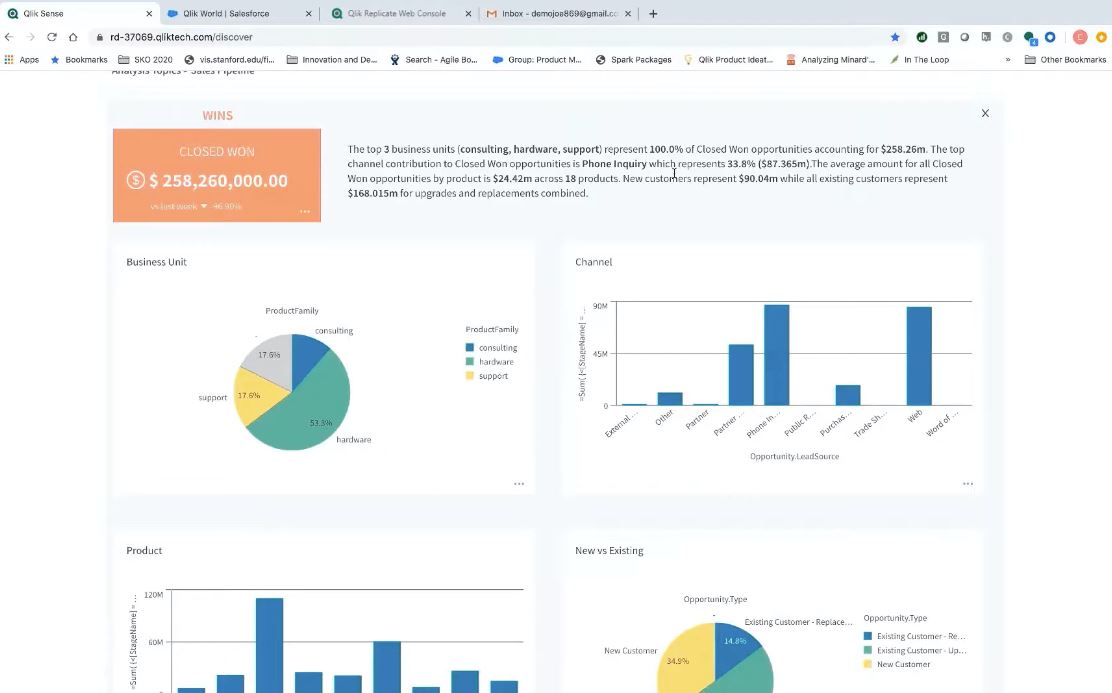The width and height of the screenshot is (1112, 693).
Task: Click the Existing Customer - Up... legend swatch
Action: coord(868,650)
